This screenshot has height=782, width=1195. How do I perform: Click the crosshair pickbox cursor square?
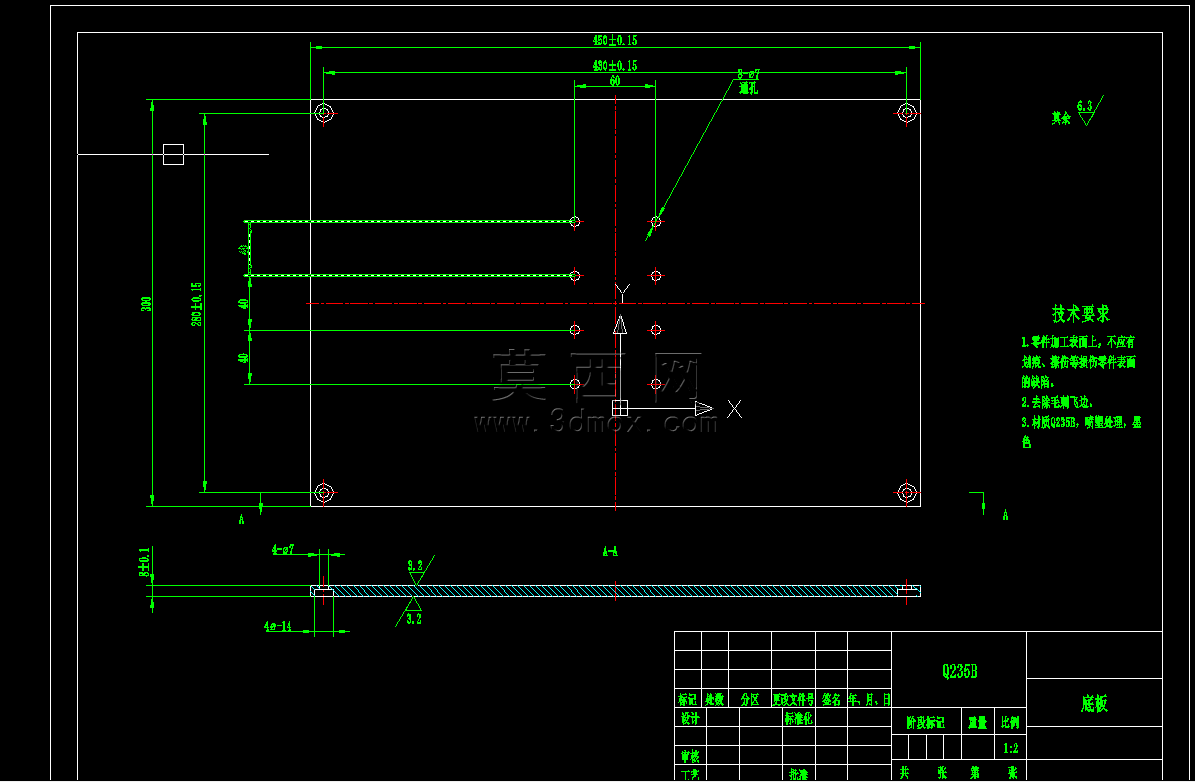pyautogui.click(x=174, y=155)
